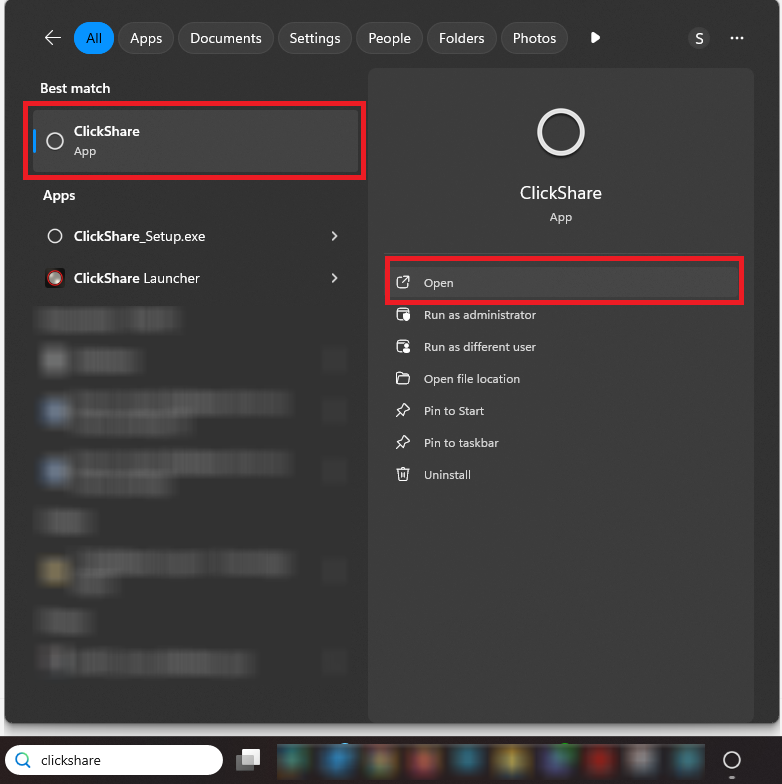The width and height of the screenshot is (782, 784).
Task: Select ClickShare App best match result
Action: click(x=195, y=141)
